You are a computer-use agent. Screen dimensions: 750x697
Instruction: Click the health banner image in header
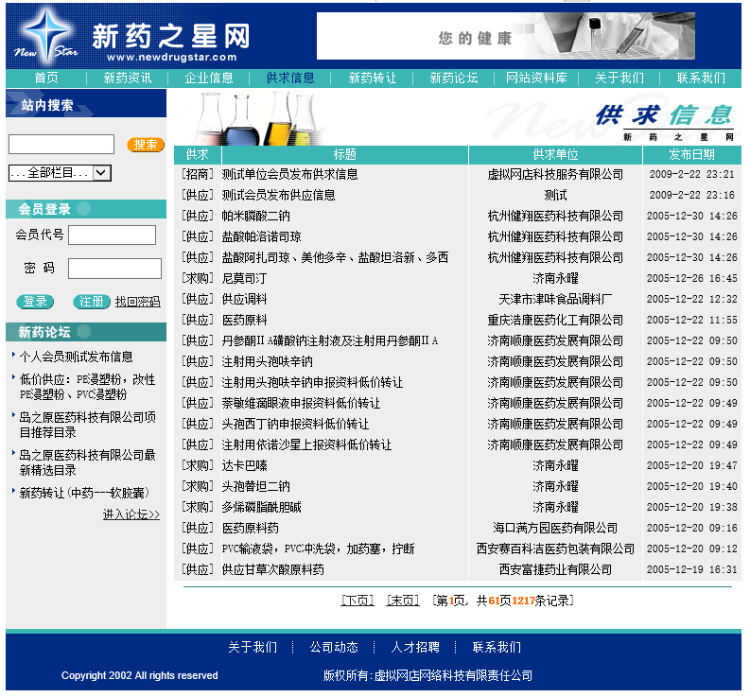(x=506, y=36)
